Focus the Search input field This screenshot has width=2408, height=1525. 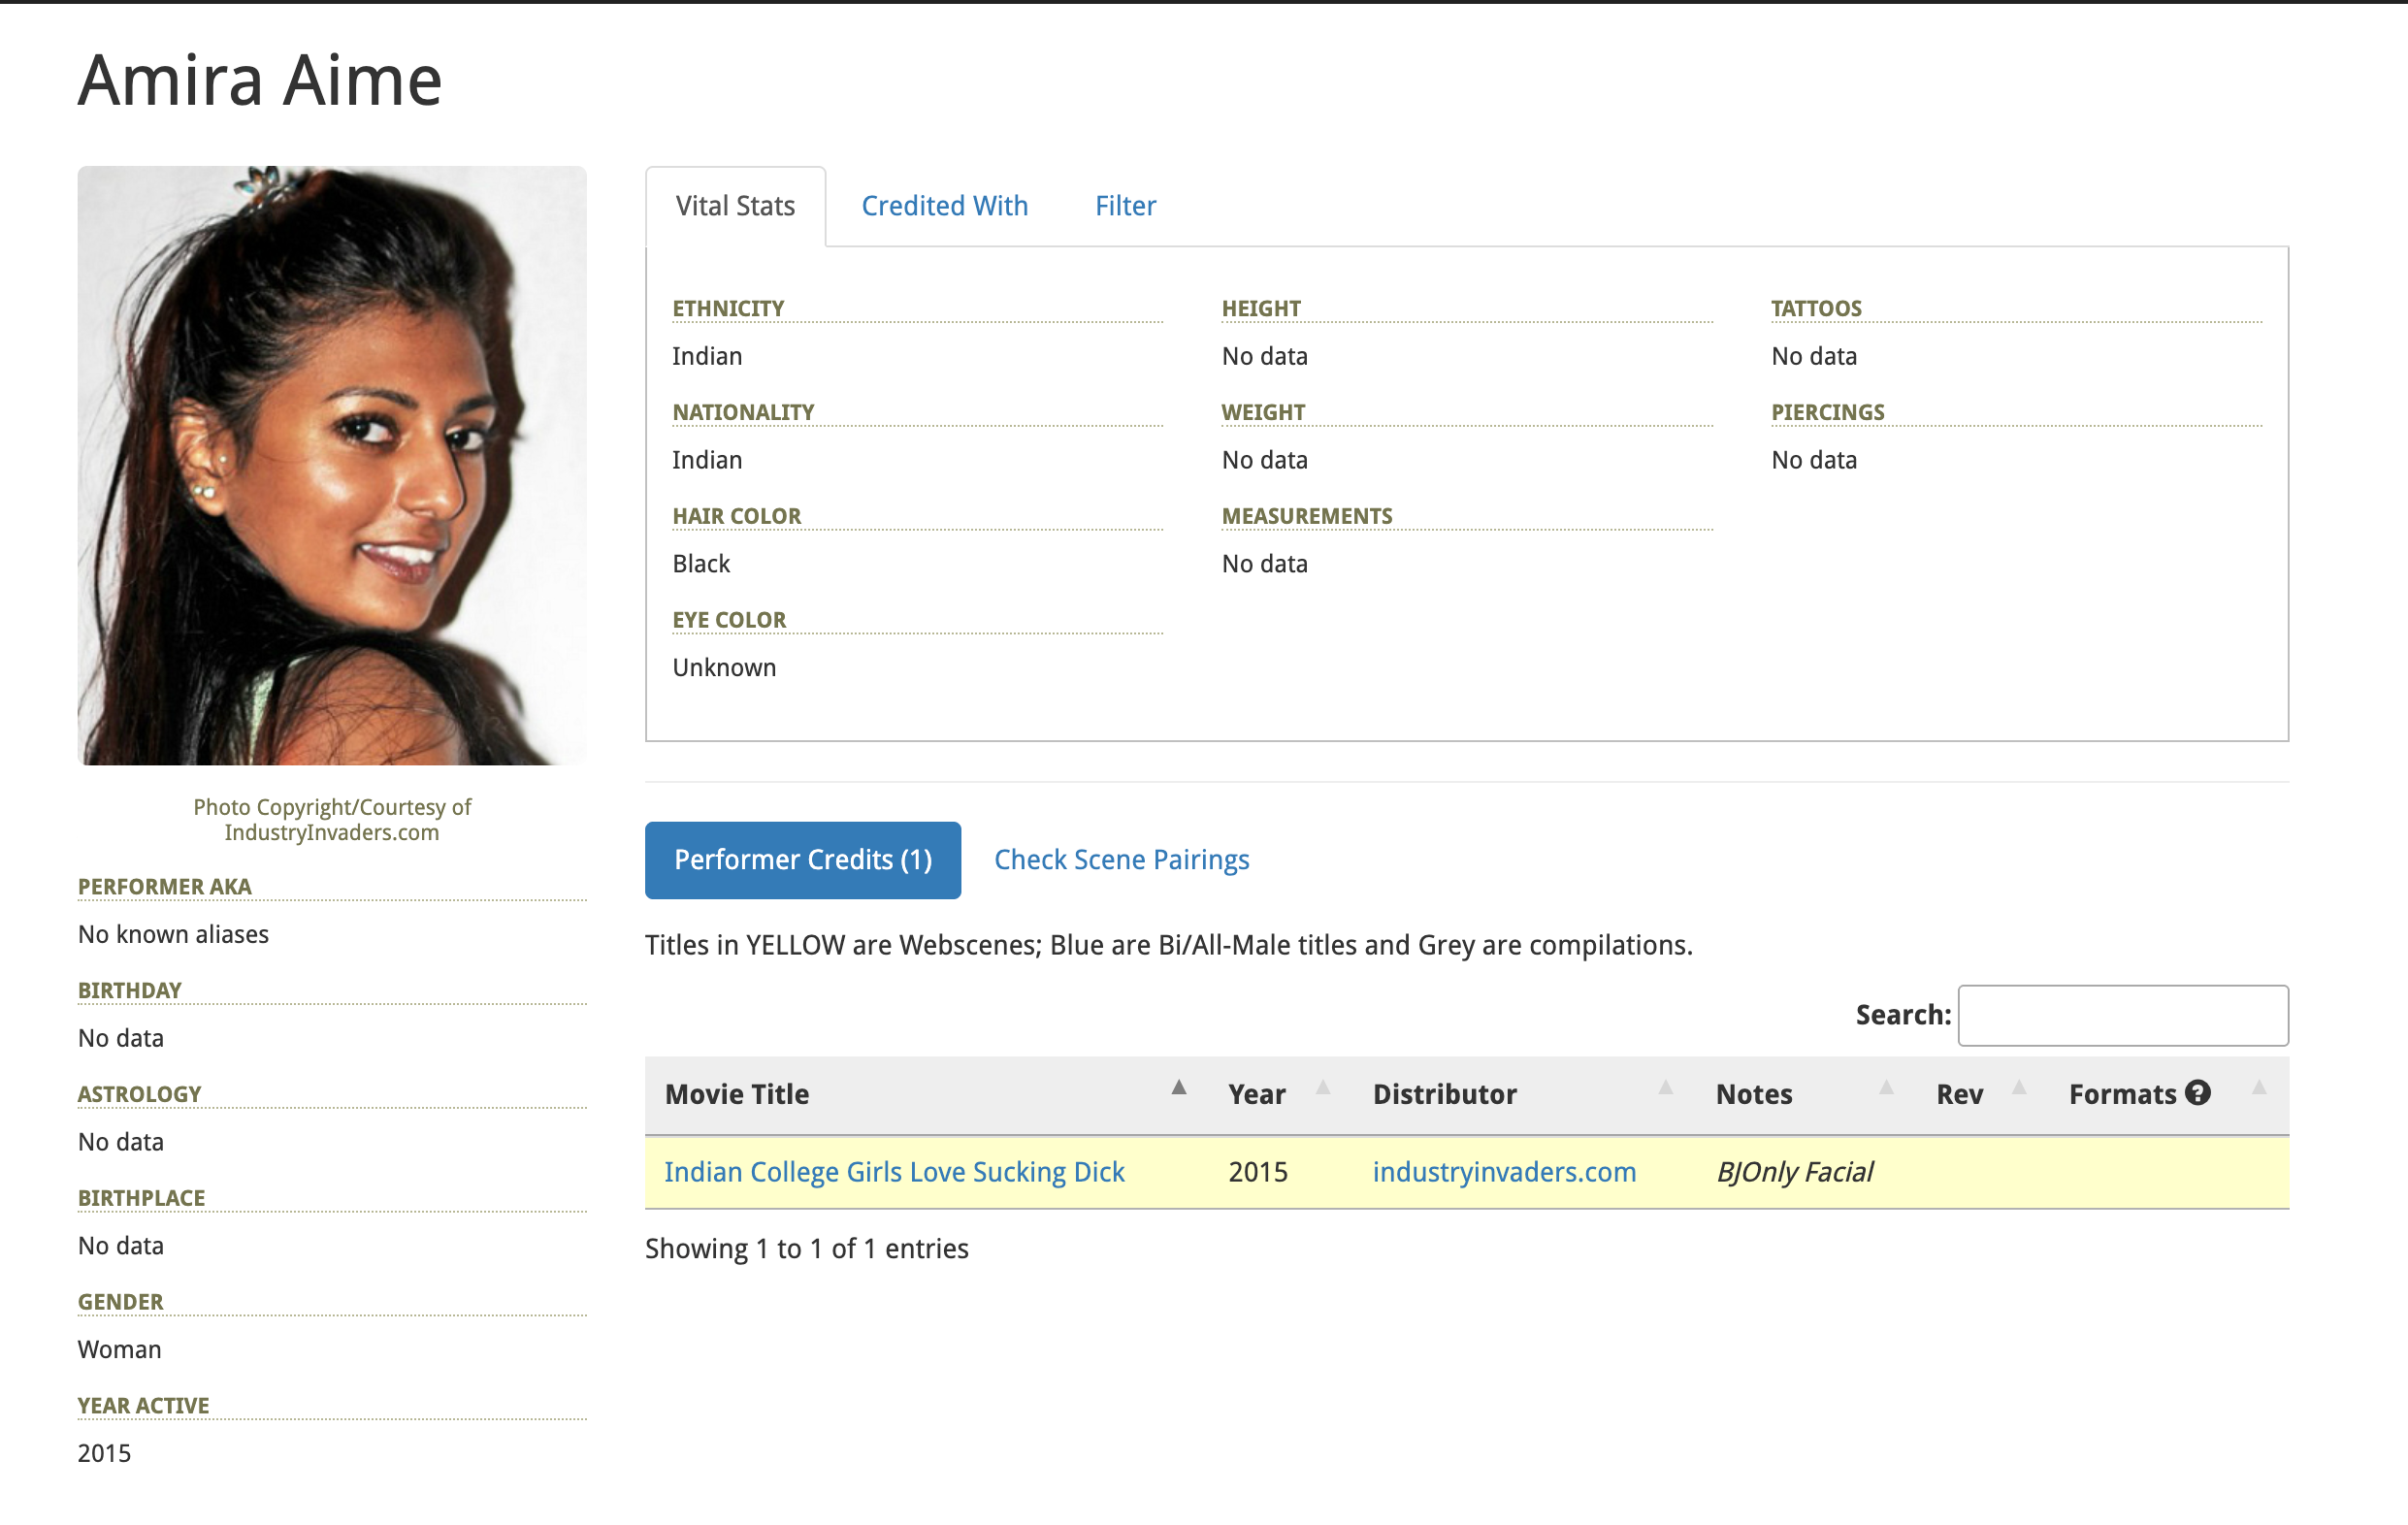click(x=2122, y=1015)
